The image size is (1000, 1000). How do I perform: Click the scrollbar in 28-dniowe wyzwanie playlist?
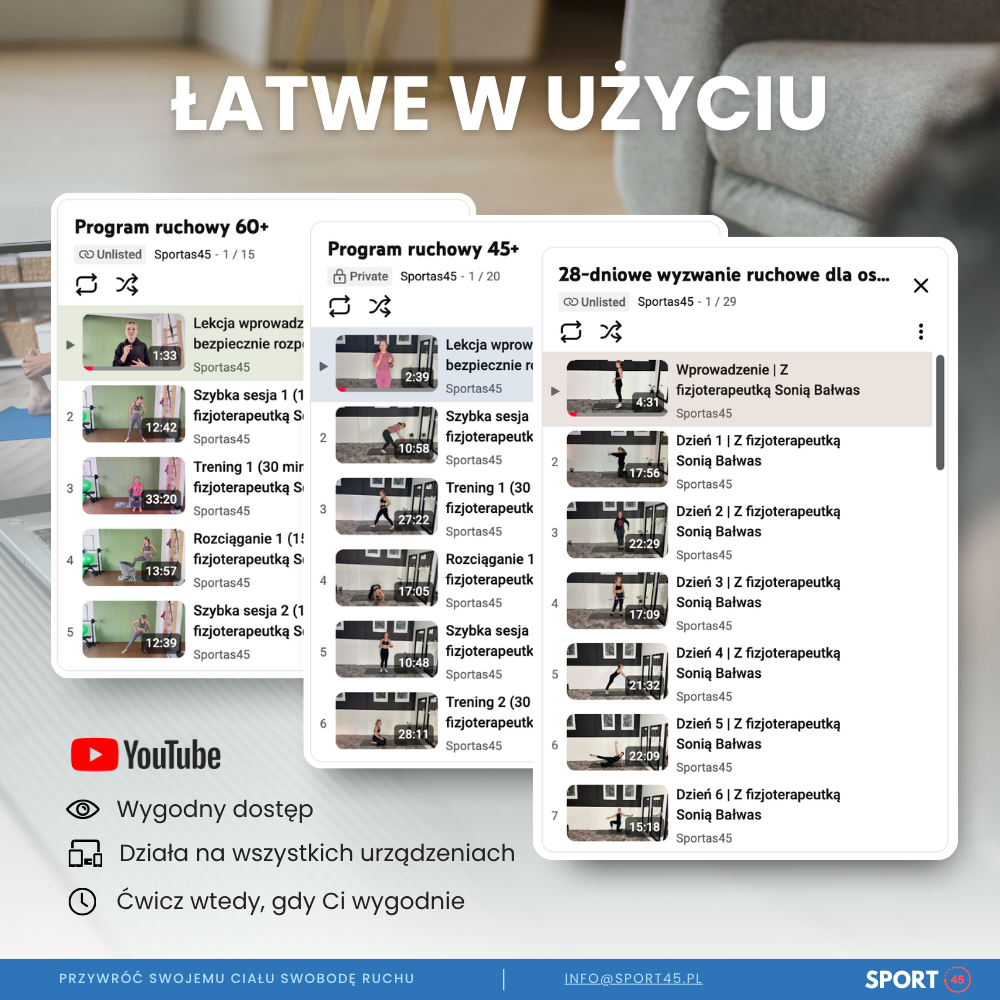click(939, 413)
